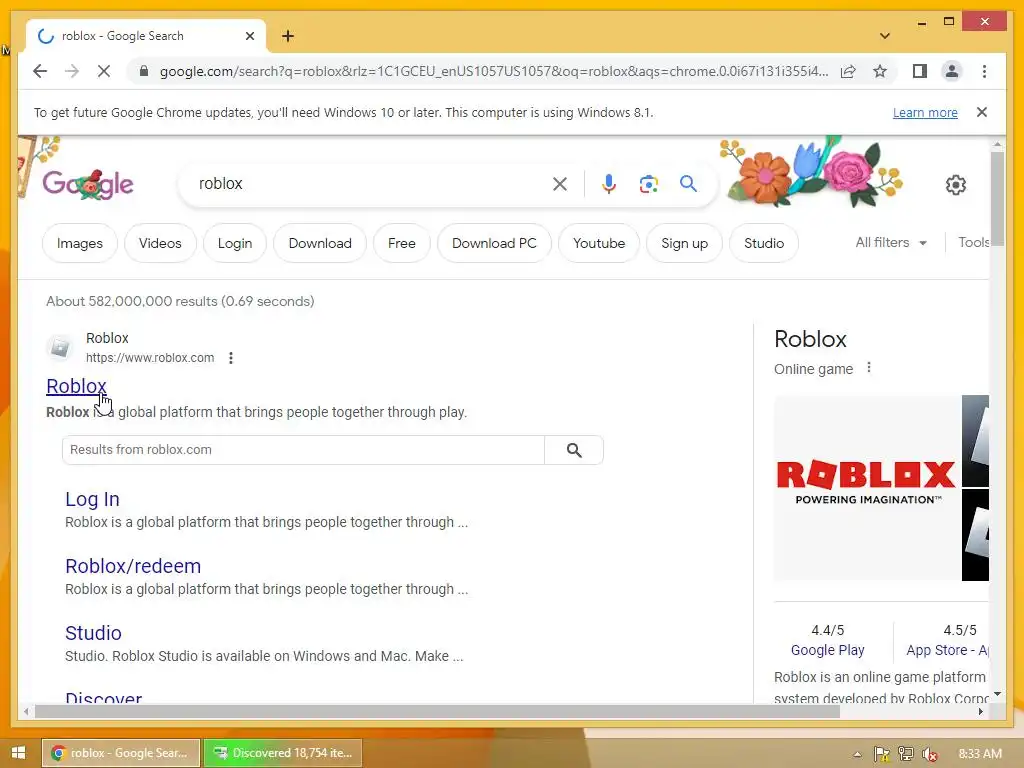This screenshot has width=1024, height=768.
Task: Filter results by Videos
Action: [x=160, y=243]
